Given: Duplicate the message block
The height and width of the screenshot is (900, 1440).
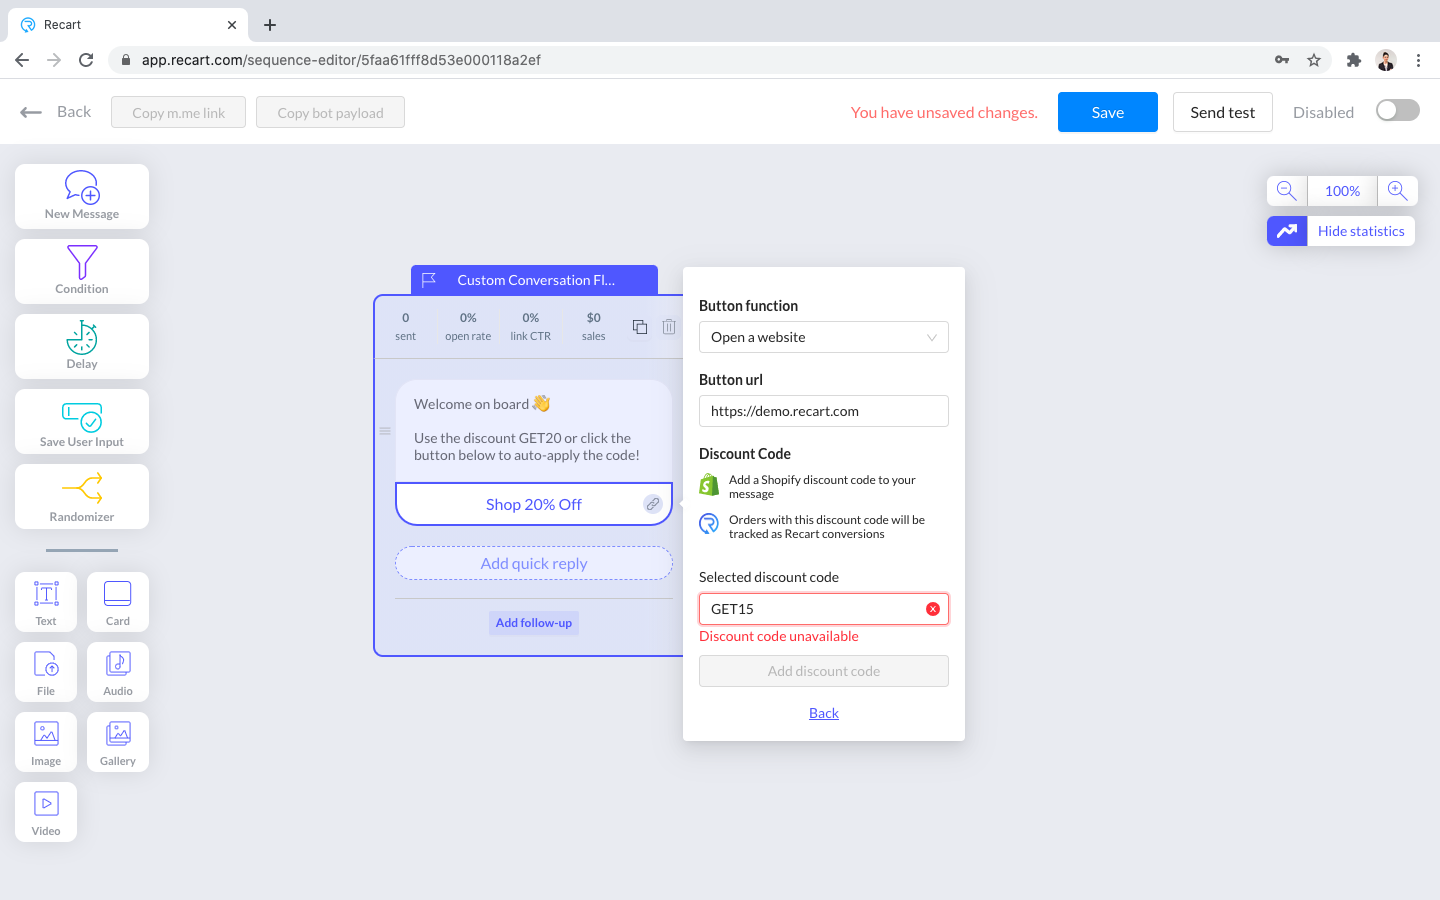Looking at the screenshot, I should [640, 327].
